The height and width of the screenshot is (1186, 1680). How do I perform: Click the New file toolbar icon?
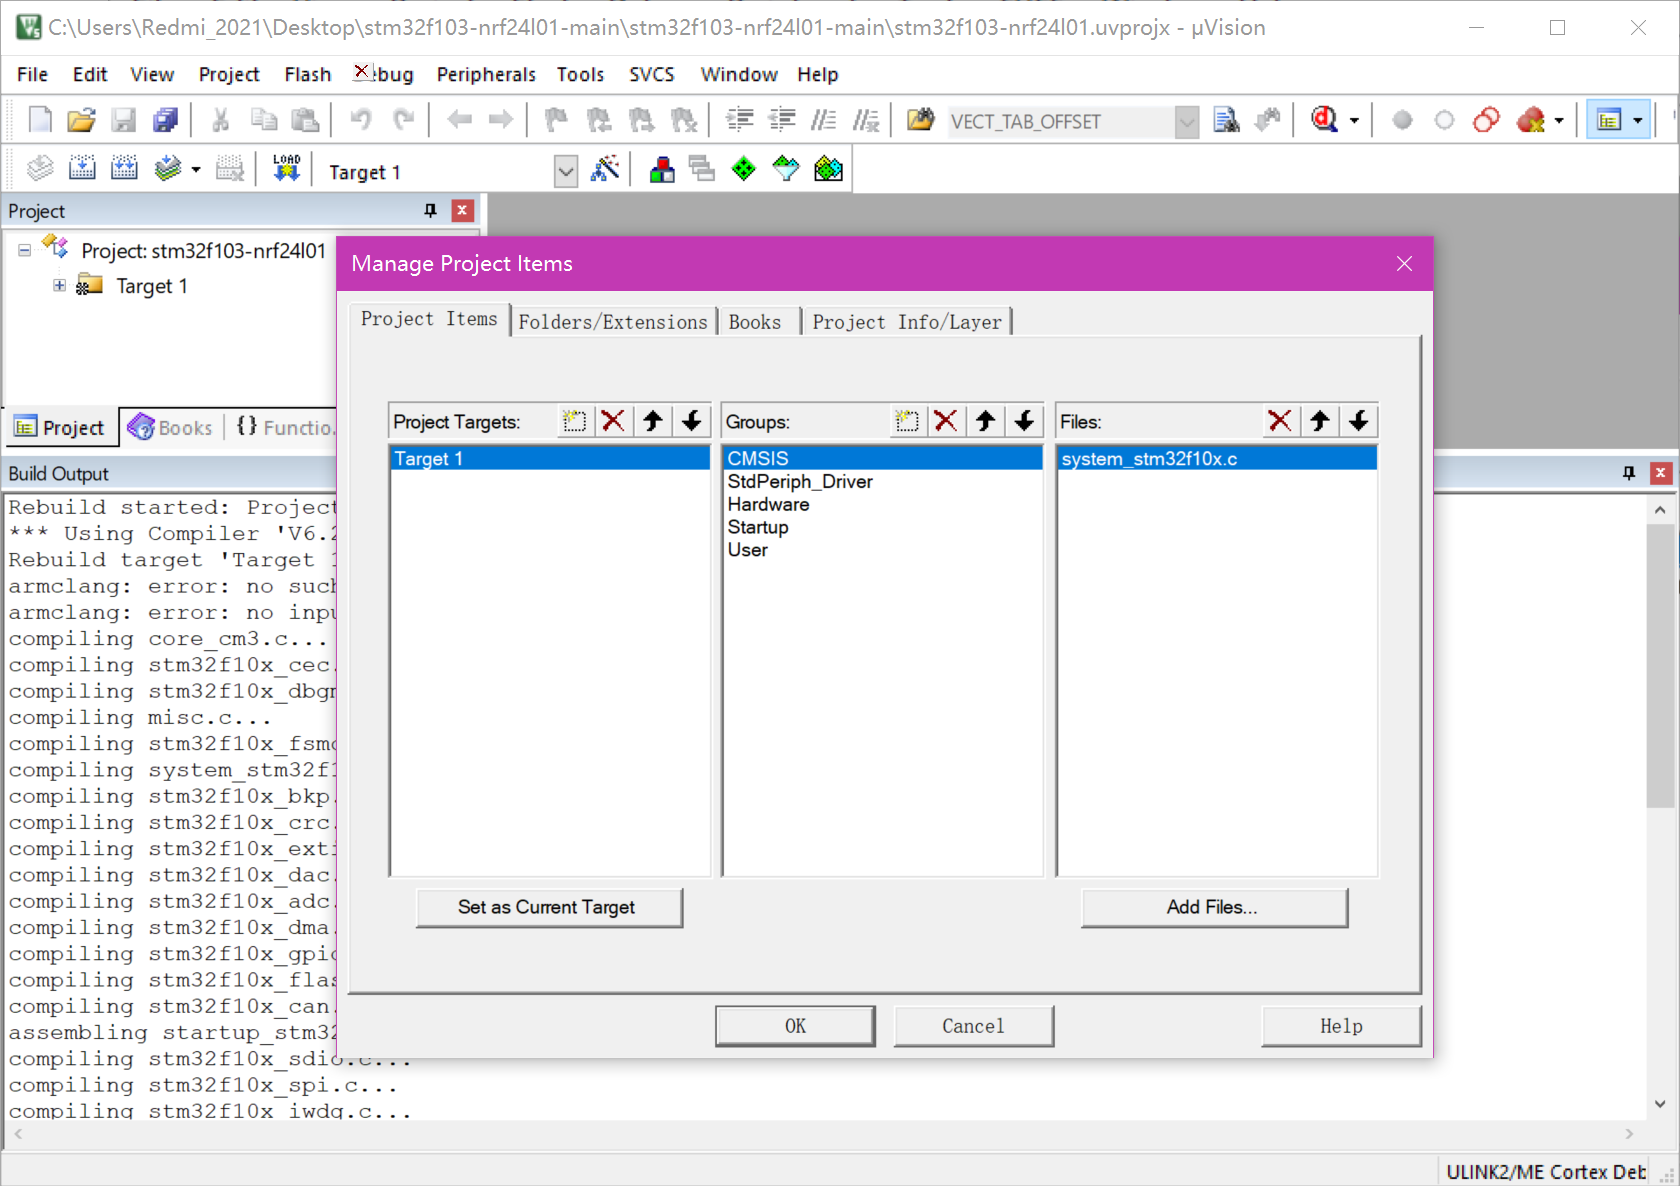40,120
